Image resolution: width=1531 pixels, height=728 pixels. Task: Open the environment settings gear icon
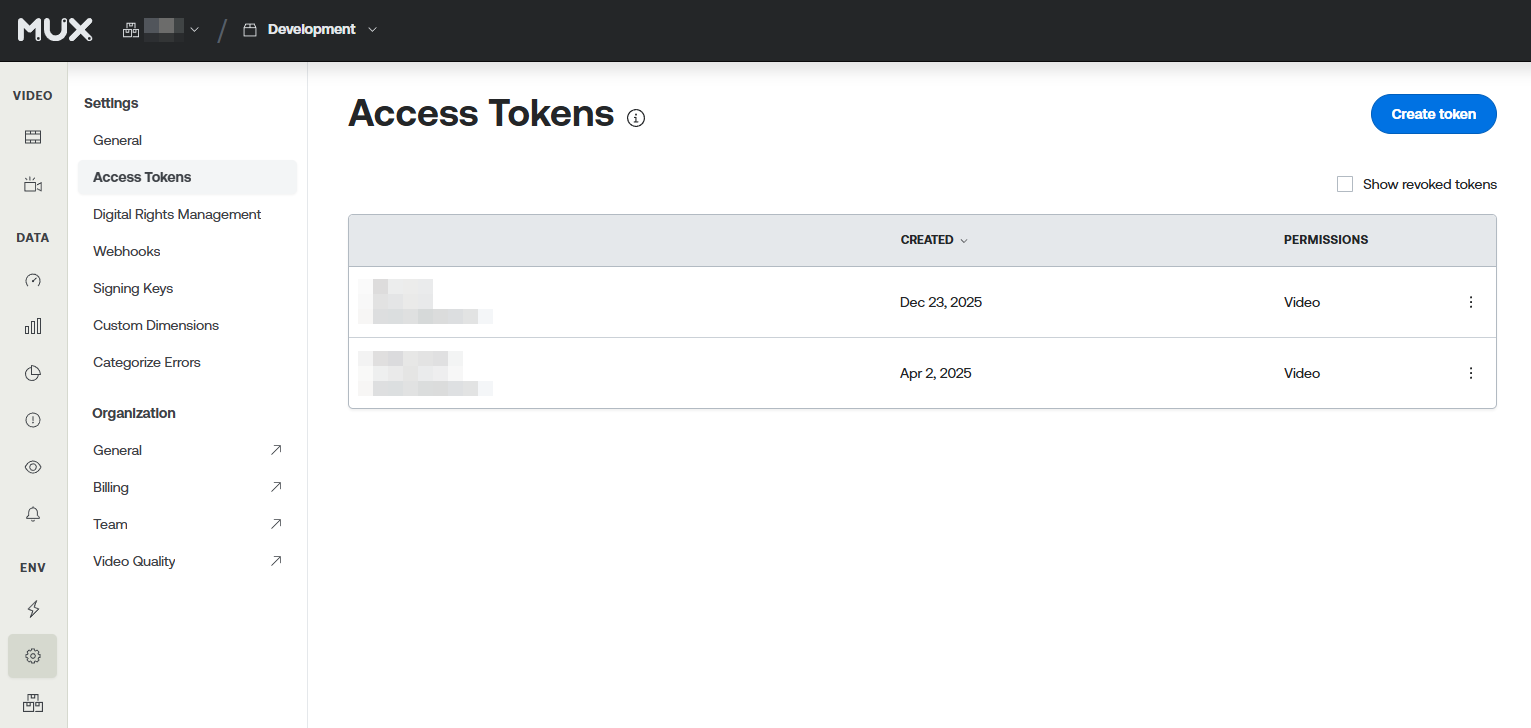33,655
